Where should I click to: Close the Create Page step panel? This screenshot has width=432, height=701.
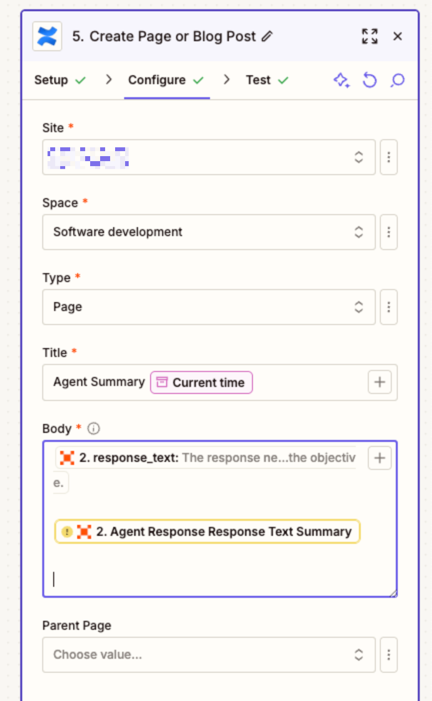coord(398,36)
